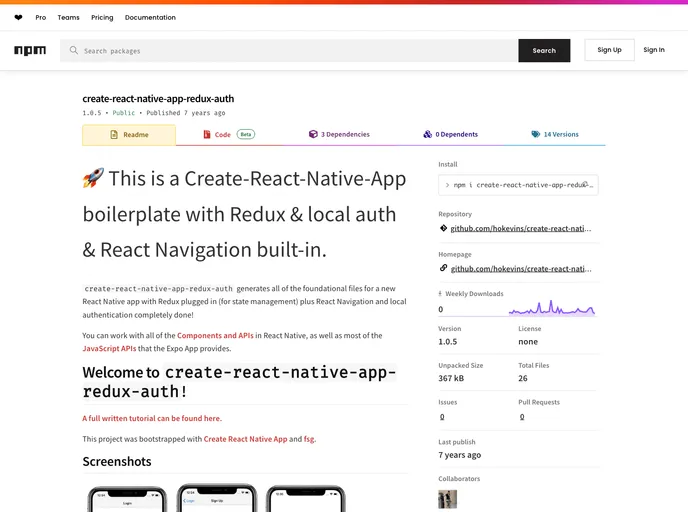Viewport: 688px width, 512px height.
Task: Click the Sign Up button
Action: pos(609,50)
